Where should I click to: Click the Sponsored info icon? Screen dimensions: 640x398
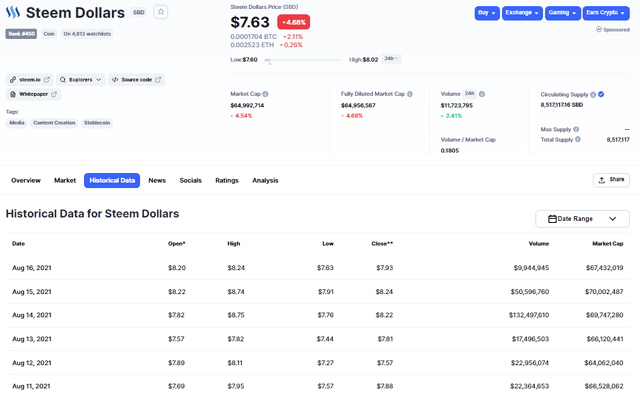click(599, 29)
